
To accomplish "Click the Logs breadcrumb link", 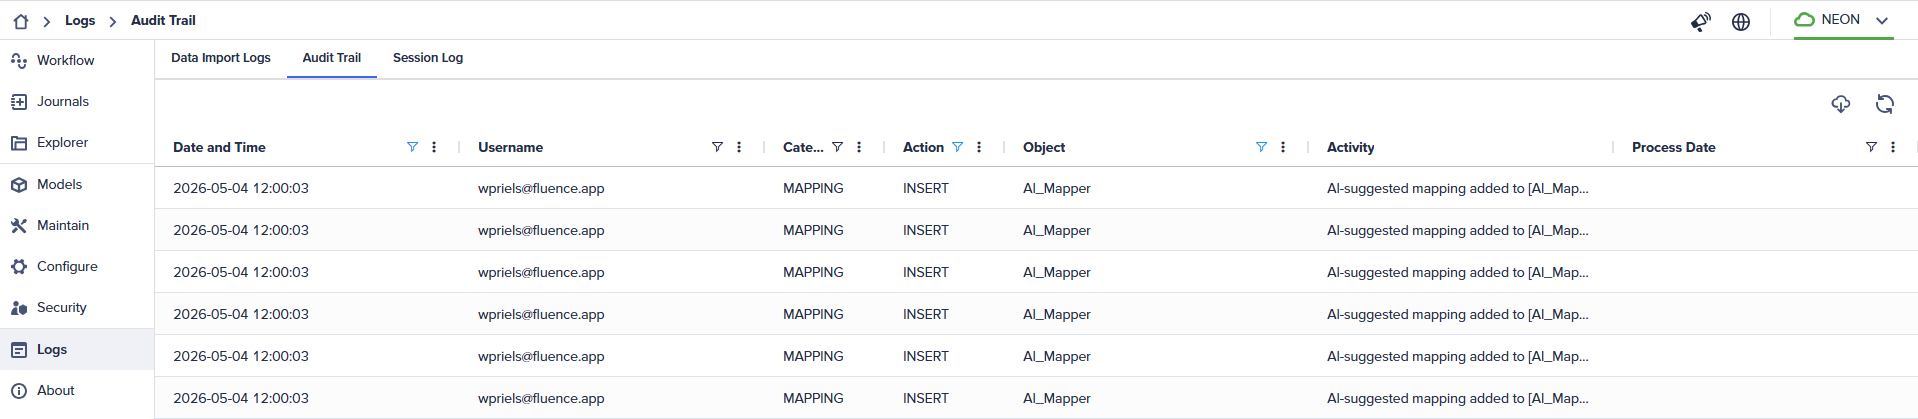I will (80, 20).
